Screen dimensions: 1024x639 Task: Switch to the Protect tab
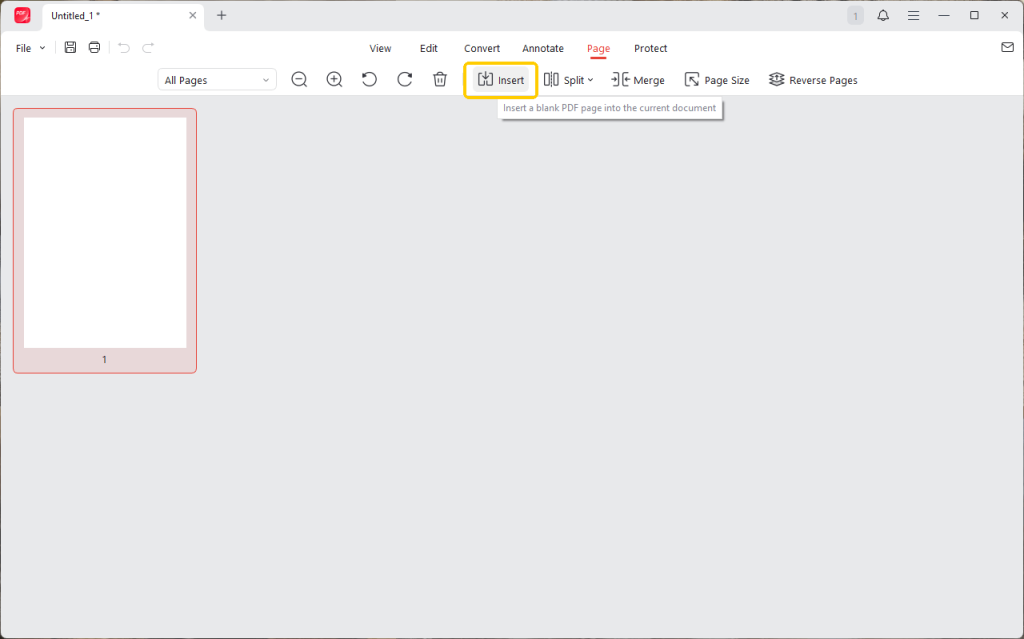point(650,48)
